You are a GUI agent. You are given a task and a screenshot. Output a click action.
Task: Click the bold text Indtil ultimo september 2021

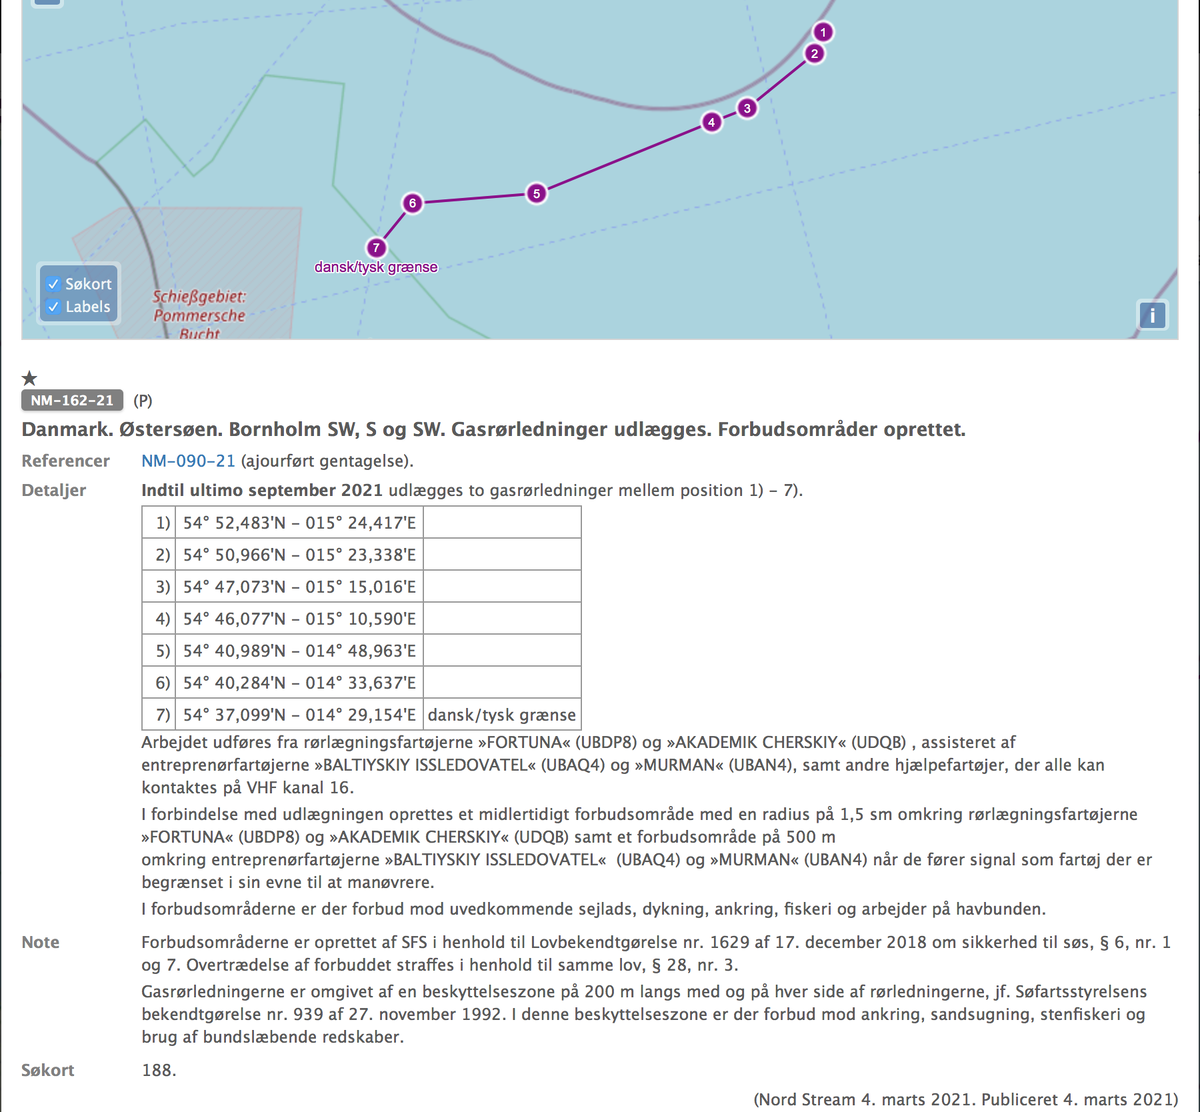point(262,490)
